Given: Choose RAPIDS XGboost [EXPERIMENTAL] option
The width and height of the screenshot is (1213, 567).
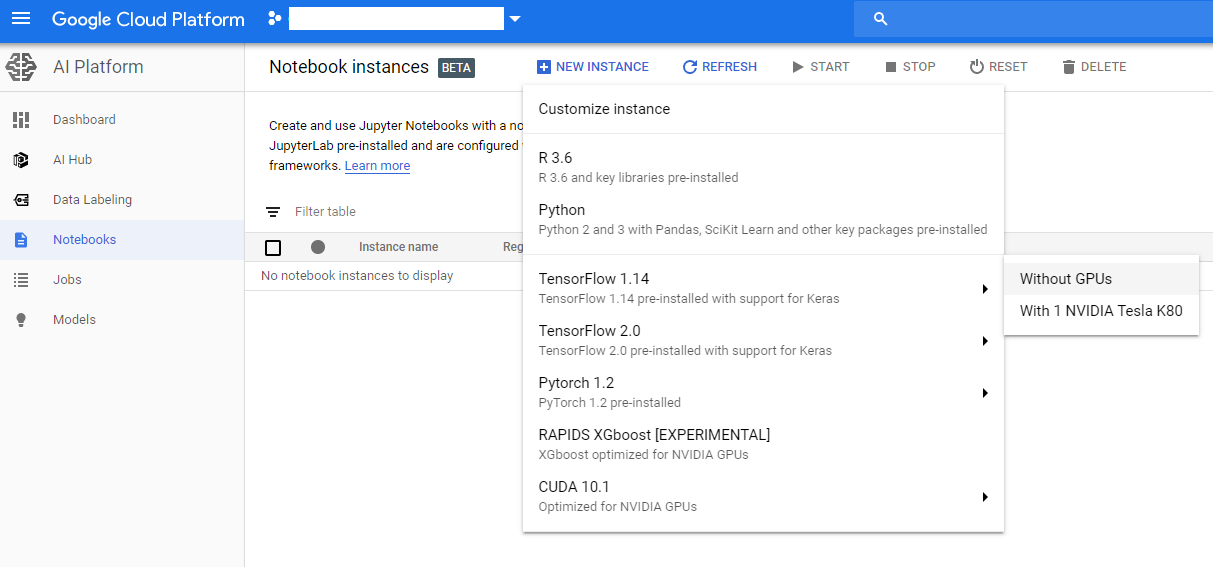Looking at the screenshot, I should 763,444.
